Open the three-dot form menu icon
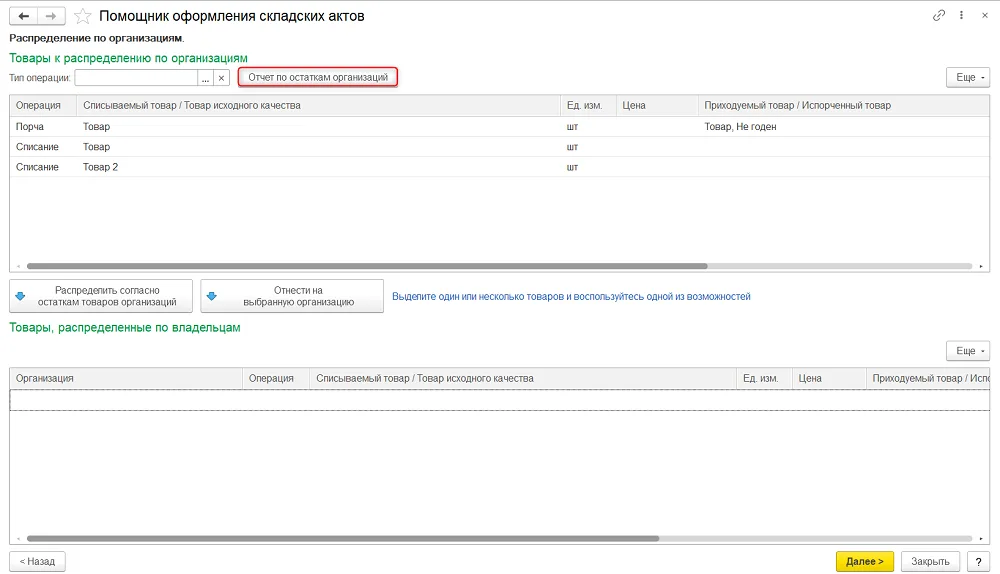This screenshot has width=1000, height=574. click(x=961, y=15)
